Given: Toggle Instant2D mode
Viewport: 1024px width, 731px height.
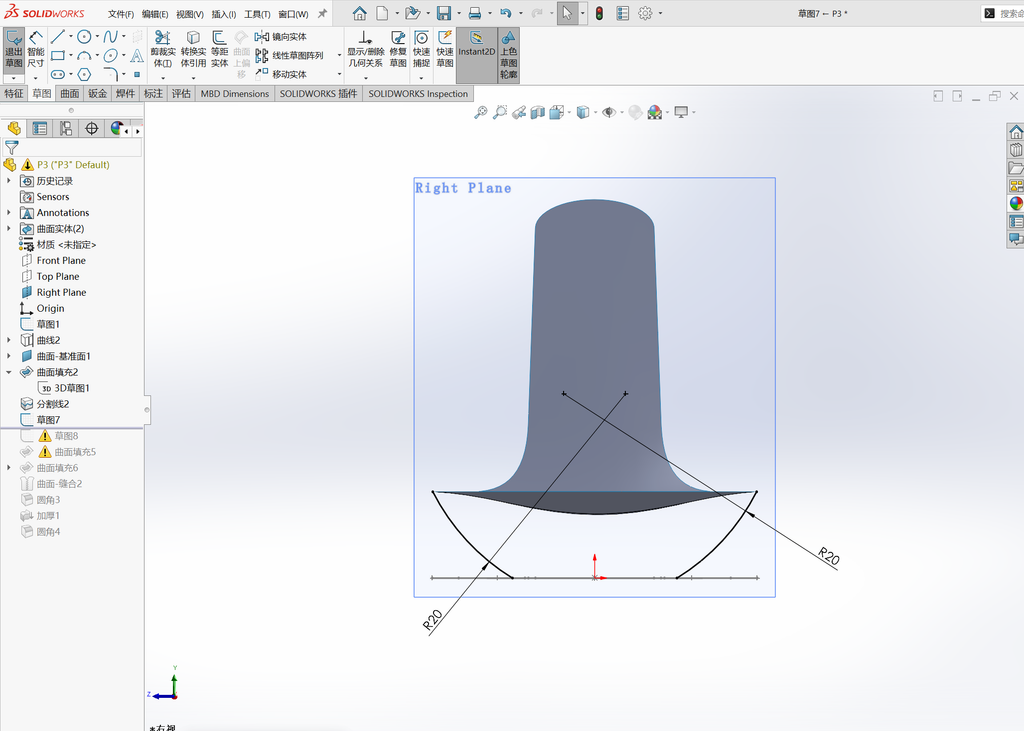Looking at the screenshot, I should tap(476, 55).
